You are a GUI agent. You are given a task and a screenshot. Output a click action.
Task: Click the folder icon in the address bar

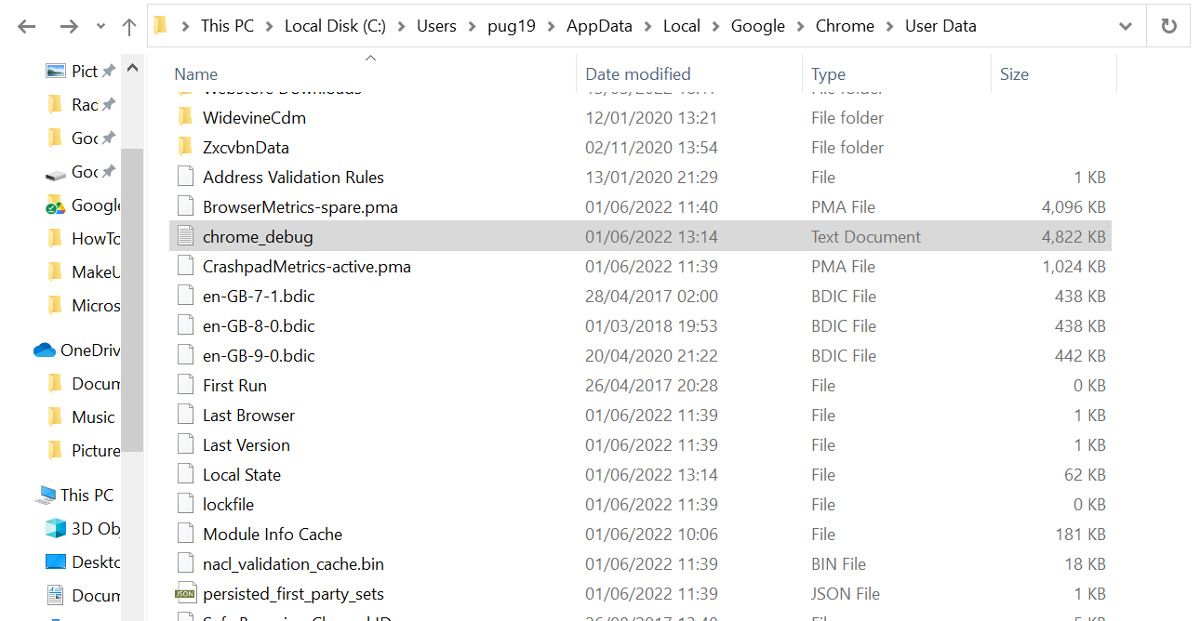pos(160,26)
